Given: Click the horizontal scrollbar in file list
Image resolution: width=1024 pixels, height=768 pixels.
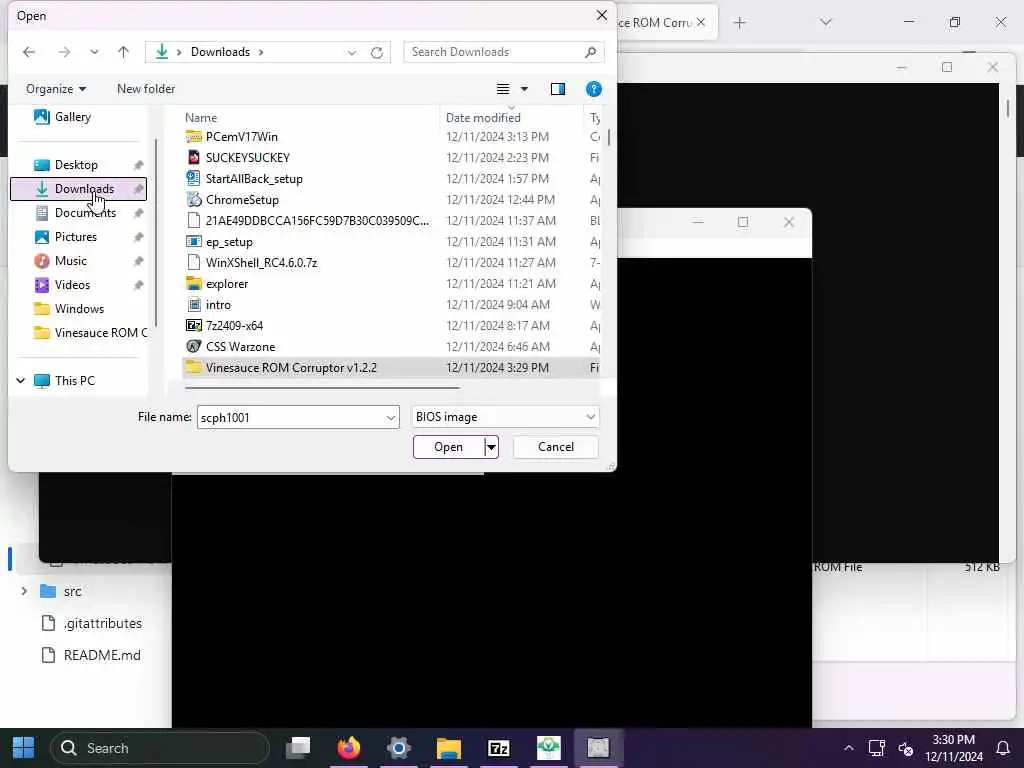Looking at the screenshot, I should tap(322, 387).
